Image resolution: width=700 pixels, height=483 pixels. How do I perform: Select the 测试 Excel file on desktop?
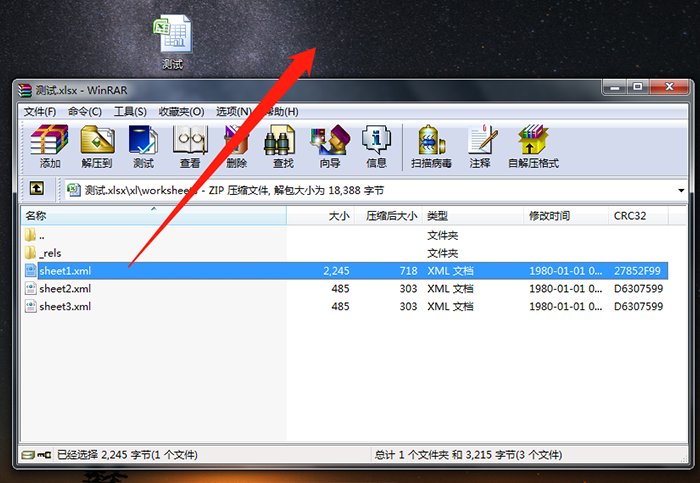(x=173, y=41)
